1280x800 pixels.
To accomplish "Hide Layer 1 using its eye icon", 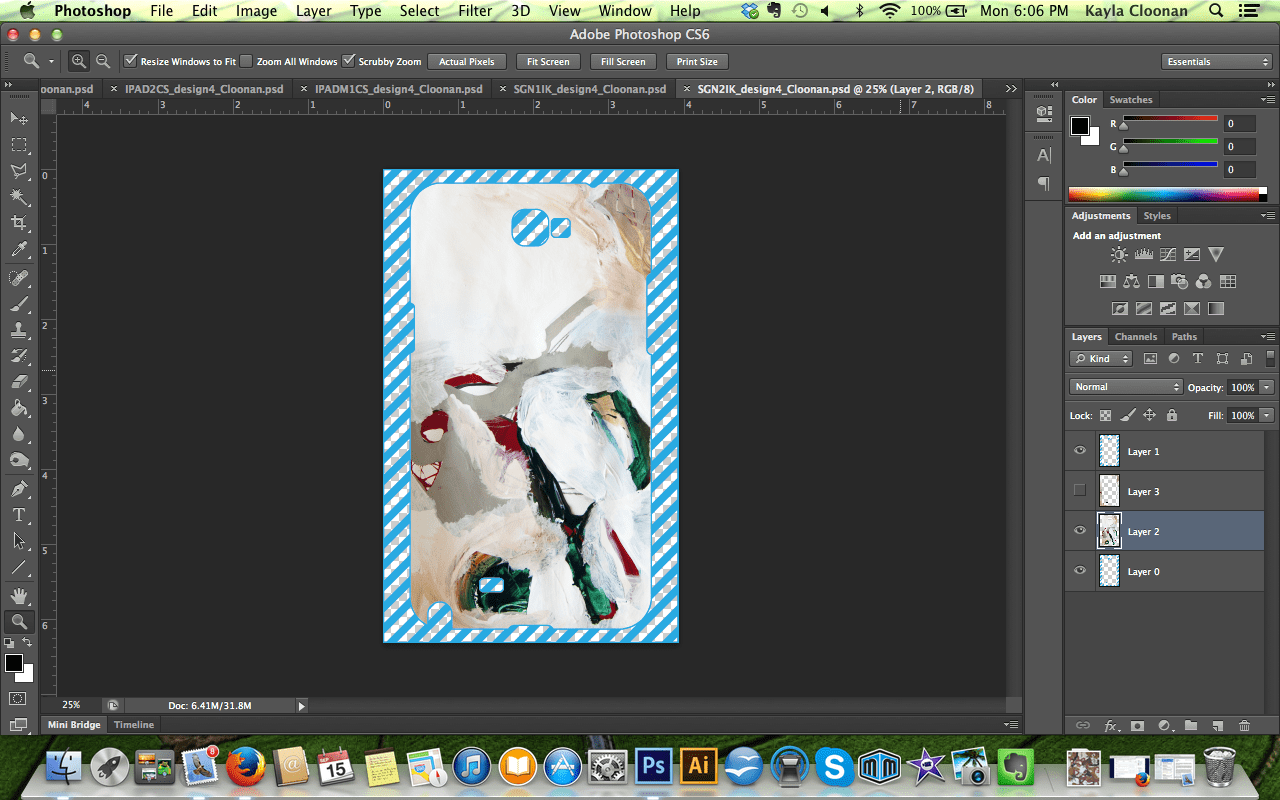I will click(x=1079, y=451).
